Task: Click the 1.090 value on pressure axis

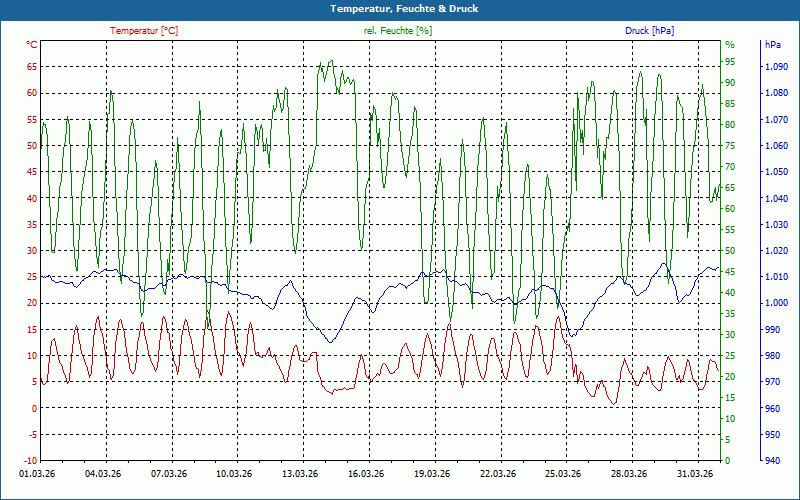Action: point(776,67)
